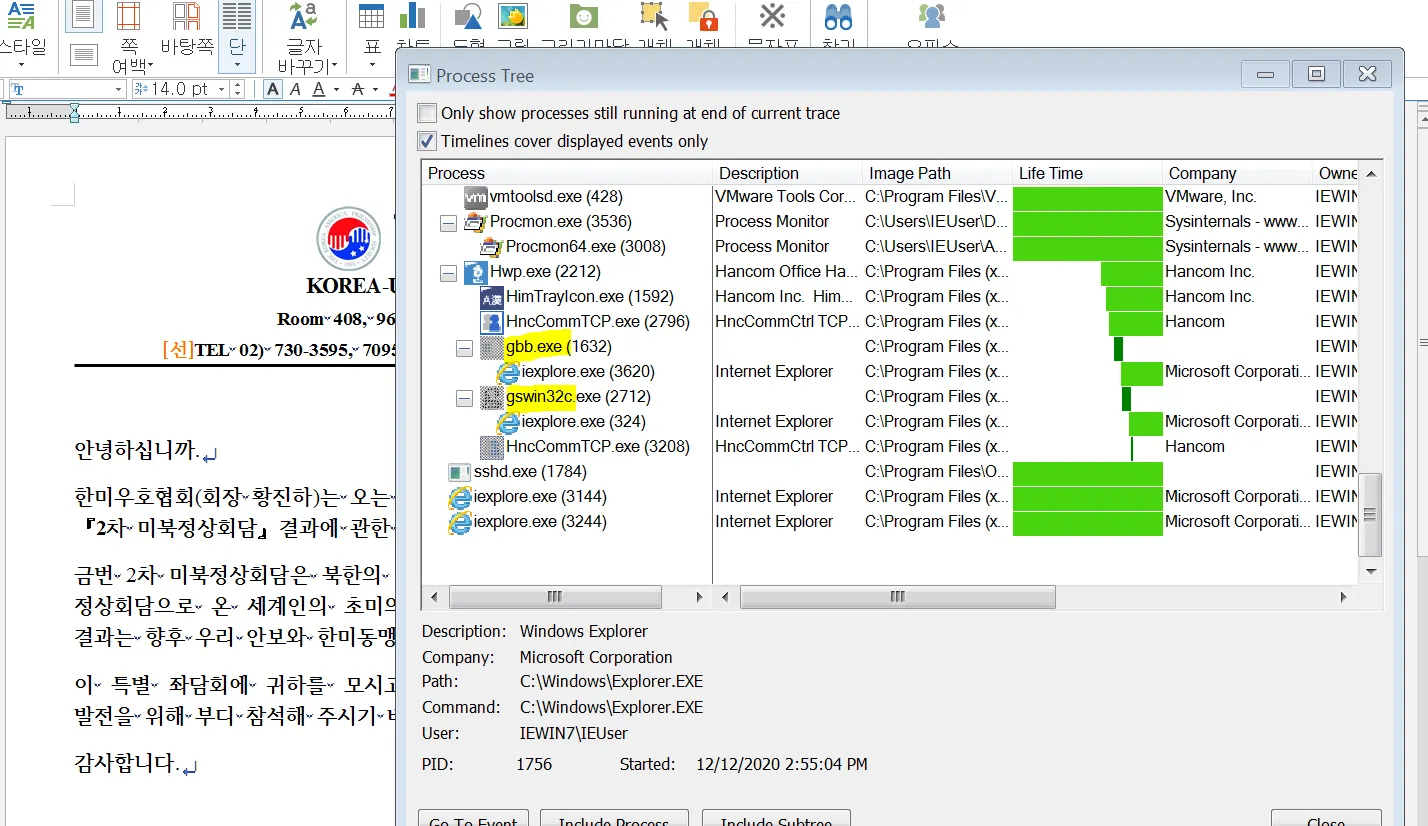Viewport: 1428px width, 826px height.
Task: Sort by the Description column header
Action: (x=788, y=173)
